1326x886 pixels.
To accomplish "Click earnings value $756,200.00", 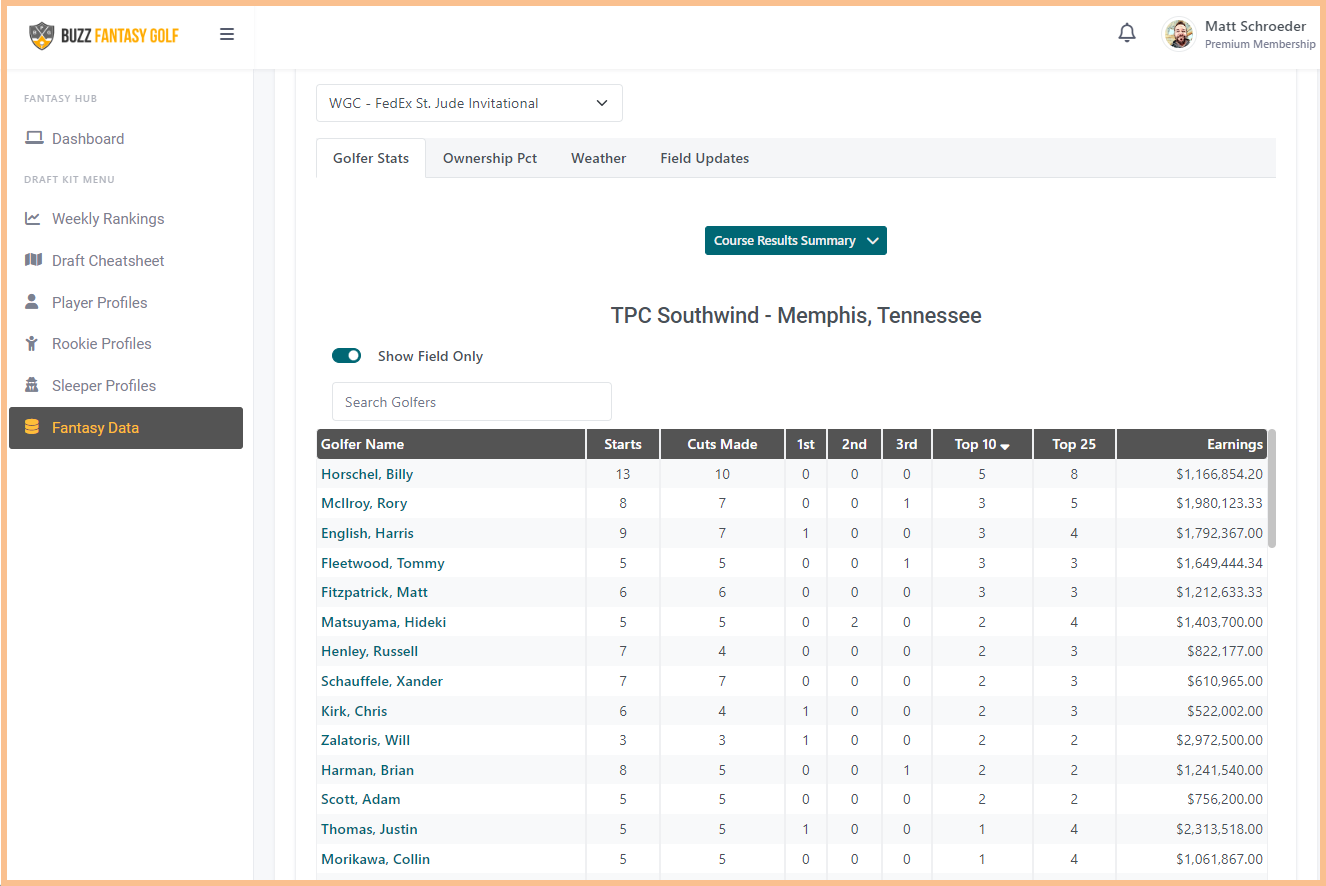I will point(1223,799).
